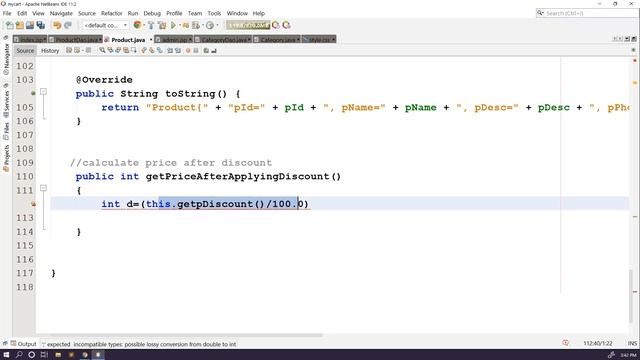Click the search magnifier icon in quick search
Image resolution: width=640 pixels, height=360 pixels.
[540, 13]
